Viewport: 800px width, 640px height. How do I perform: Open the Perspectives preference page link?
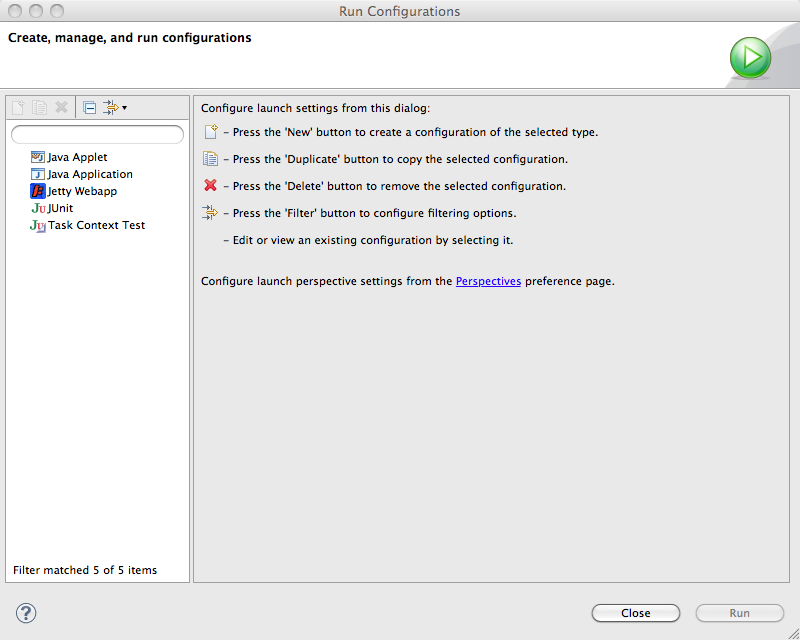[x=488, y=281]
